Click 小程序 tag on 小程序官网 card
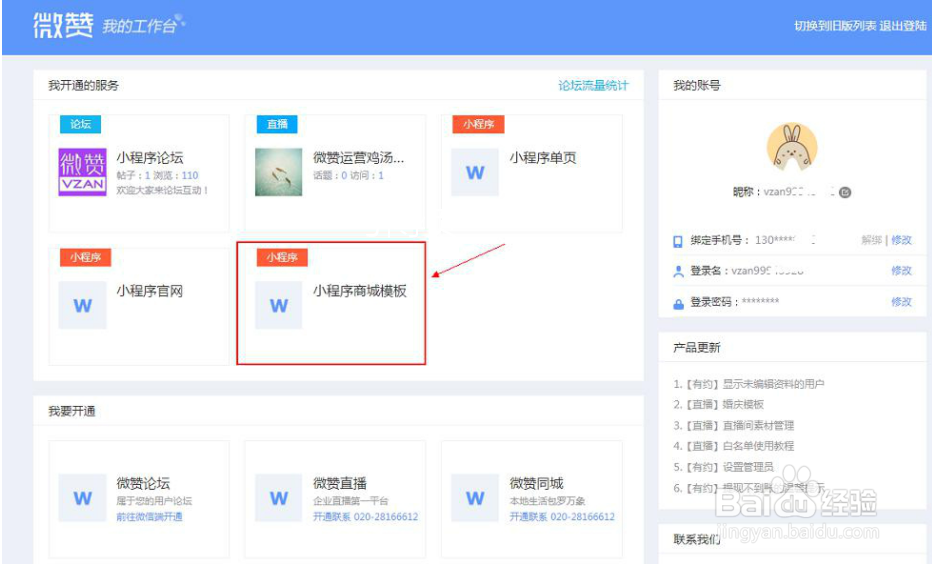932x564 pixels. pos(86,257)
